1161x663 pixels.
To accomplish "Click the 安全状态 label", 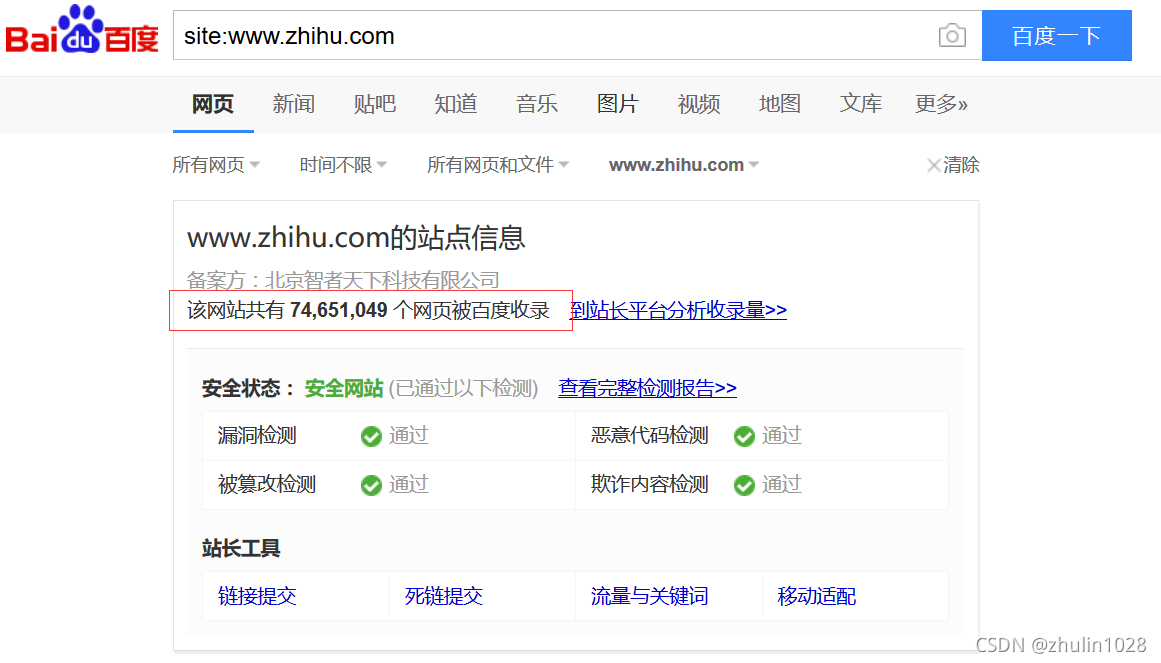I will [x=249, y=388].
